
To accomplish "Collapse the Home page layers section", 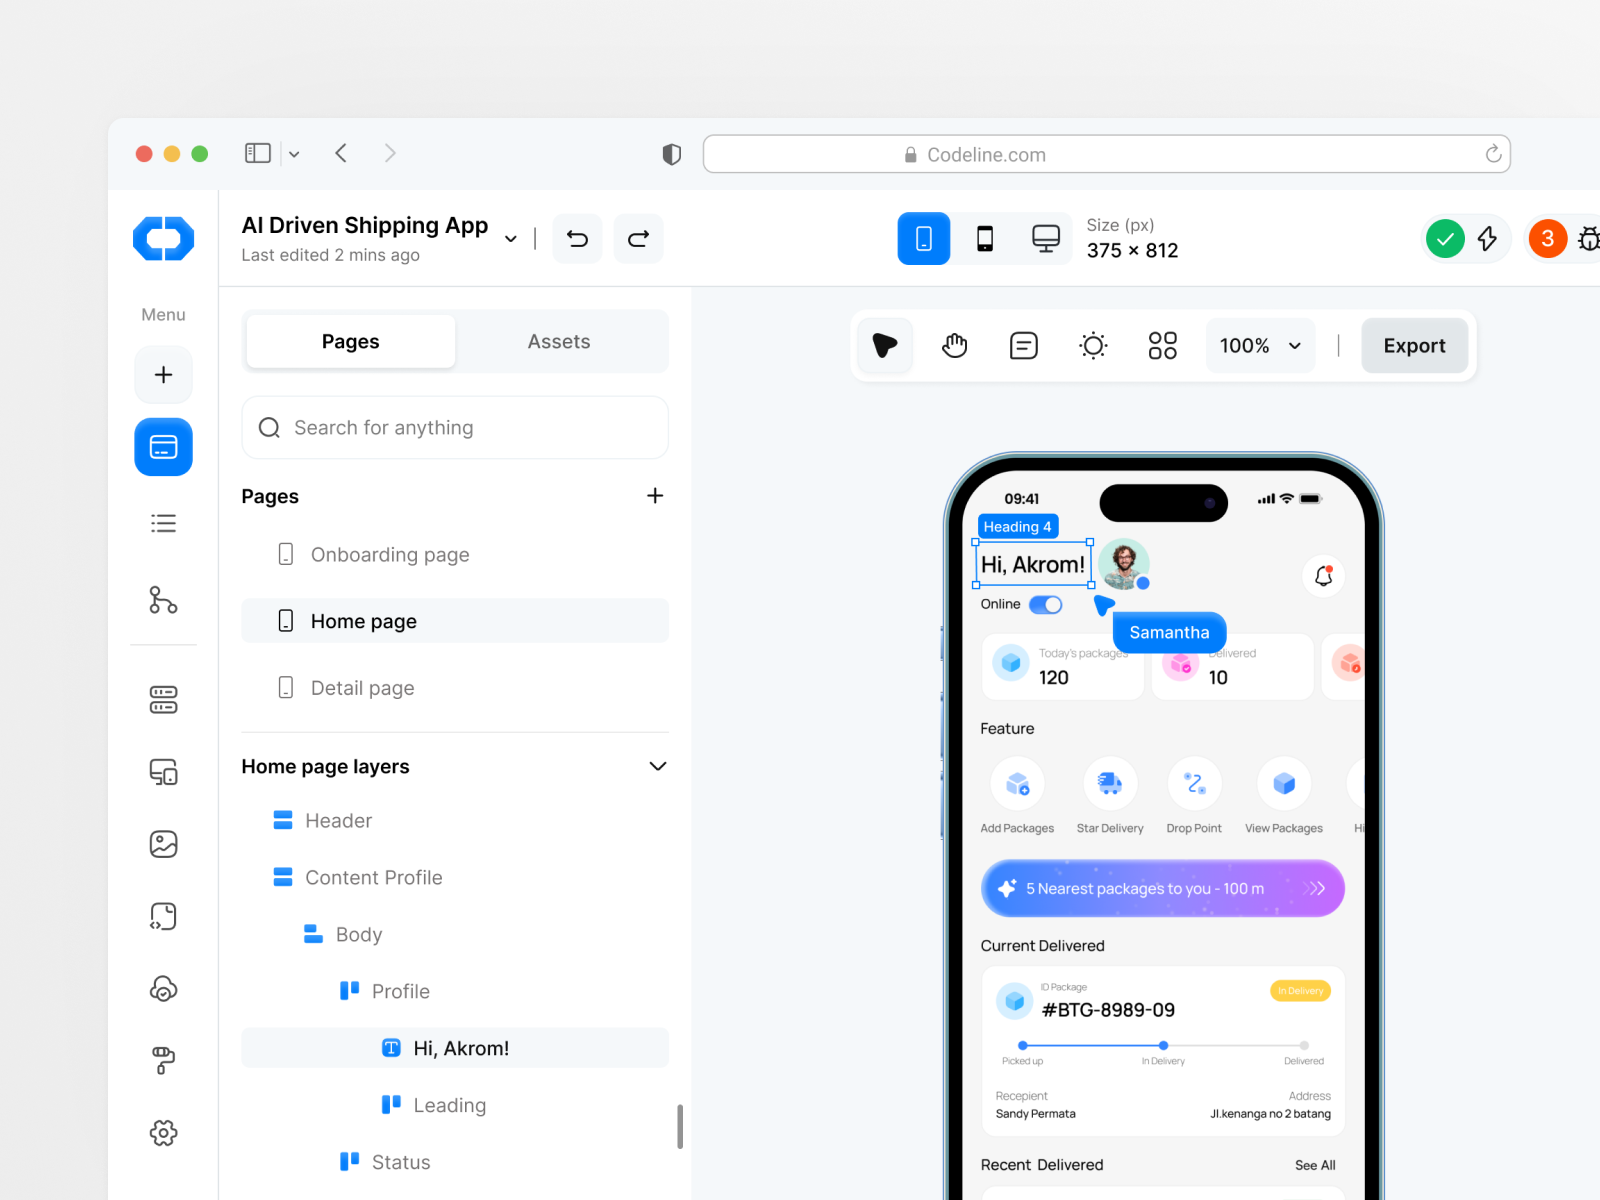I will (x=658, y=766).
